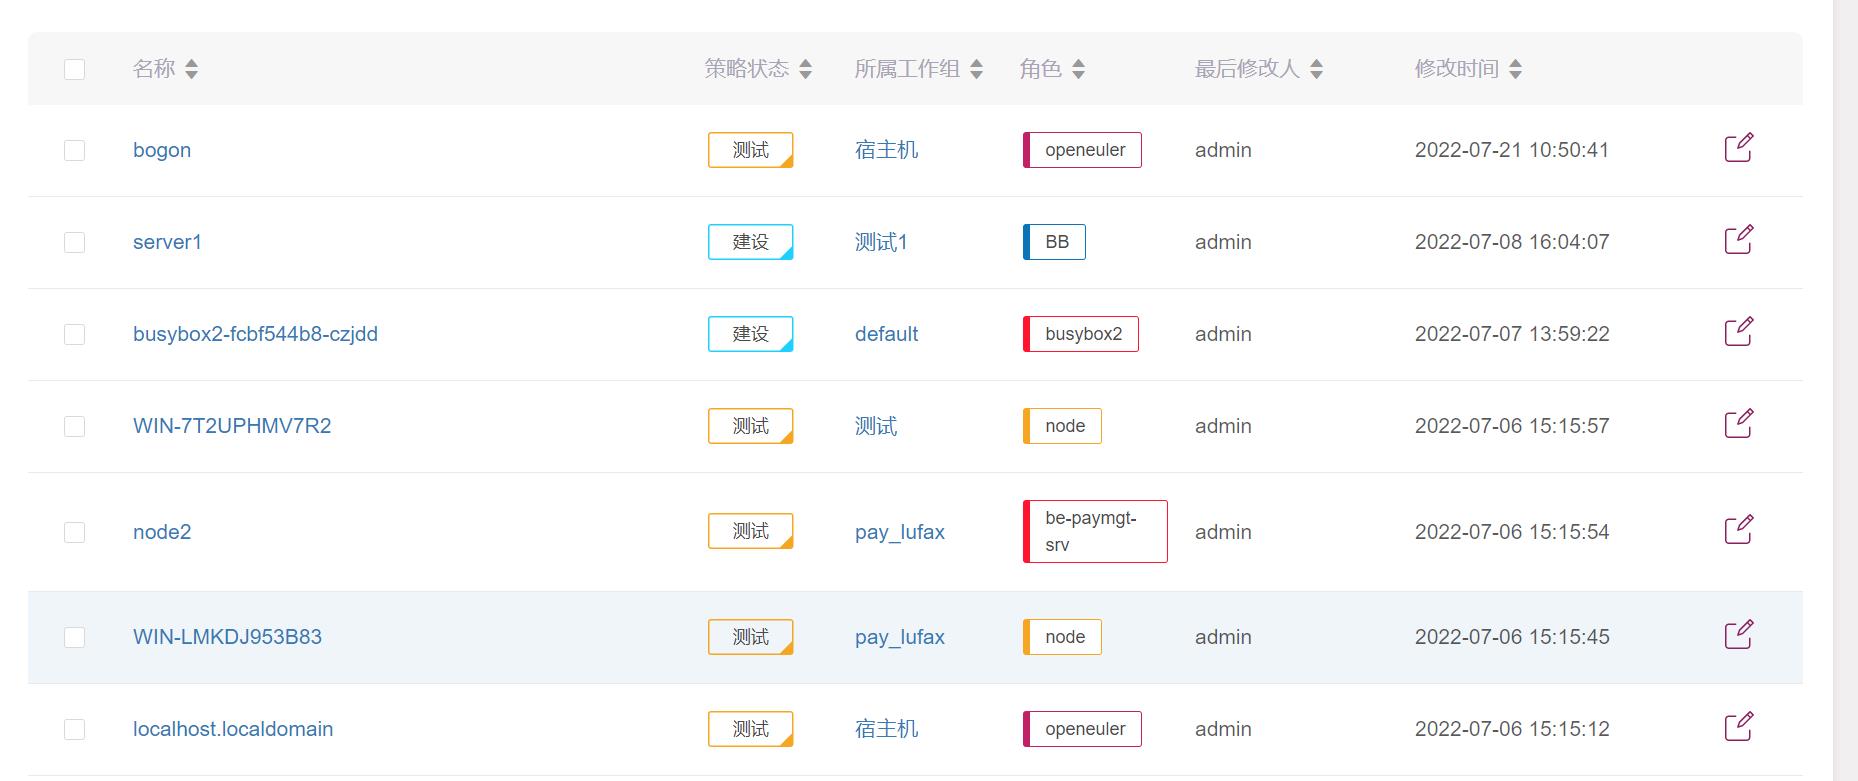Viewport: 1858px width, 781px height.
Task: Sort by 策略状态 column
Action: [805, 69]
